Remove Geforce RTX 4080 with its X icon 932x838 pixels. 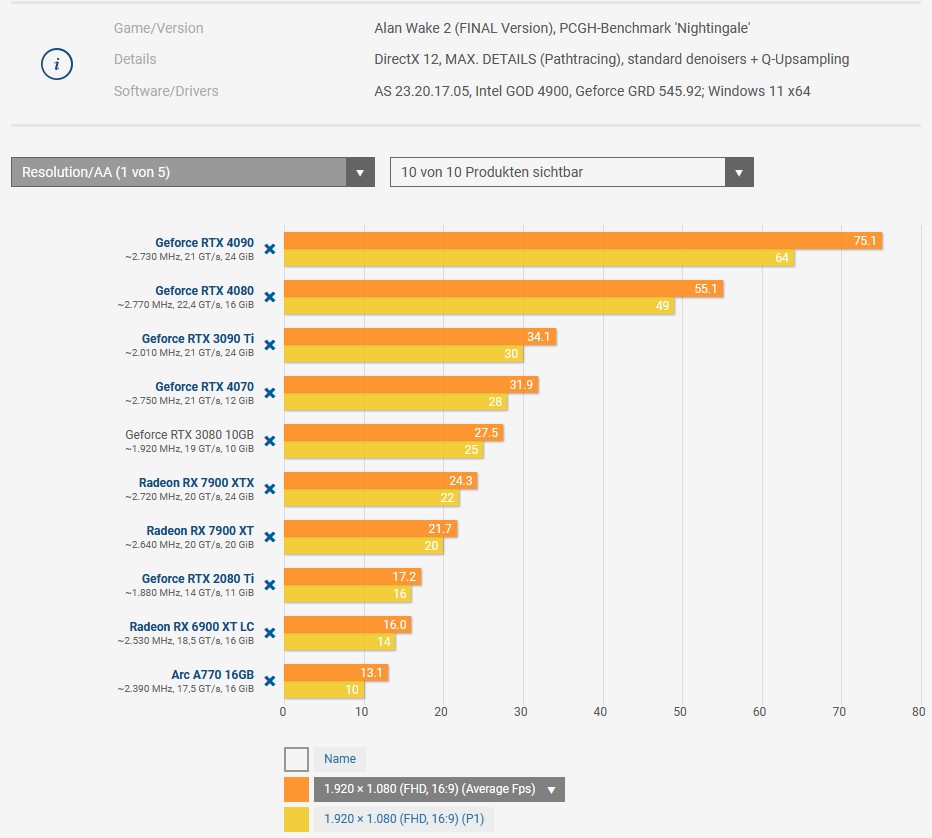coord(270,297)
